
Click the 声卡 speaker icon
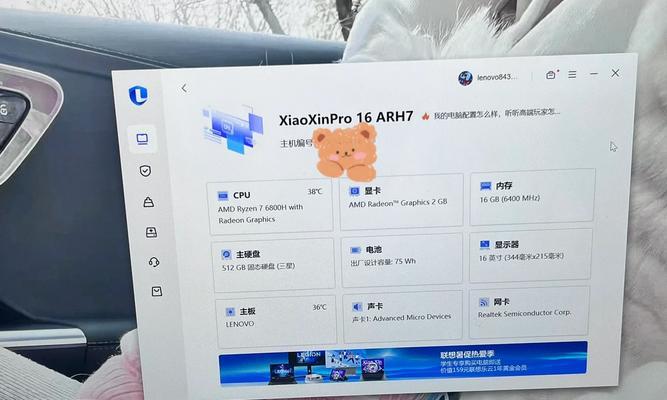pos(357,307)
